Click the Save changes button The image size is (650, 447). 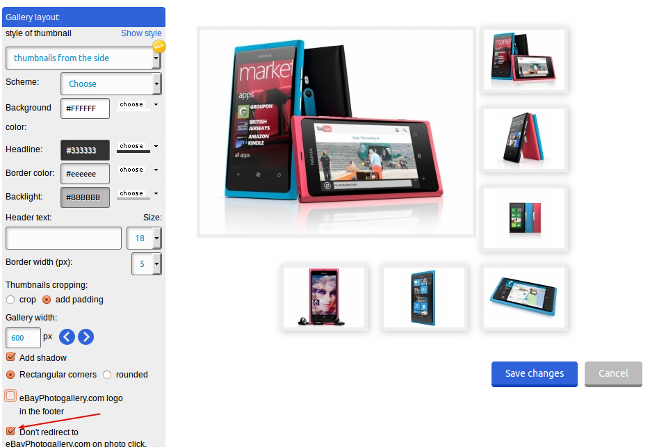[x=534, y=374]
